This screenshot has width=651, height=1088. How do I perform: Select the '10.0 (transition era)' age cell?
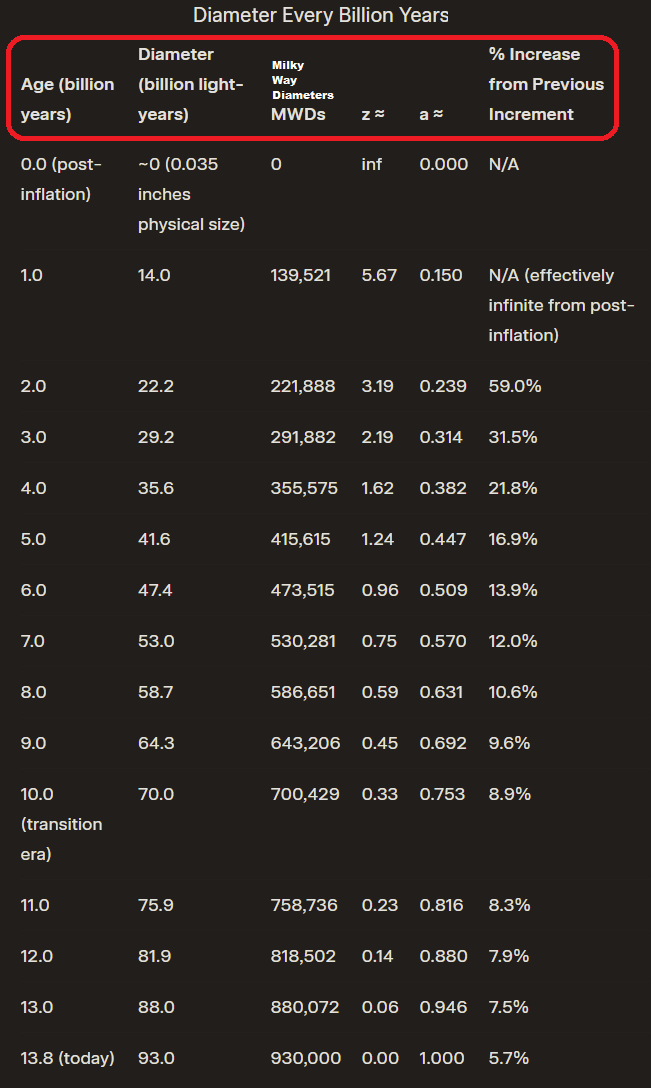(62, 824)
